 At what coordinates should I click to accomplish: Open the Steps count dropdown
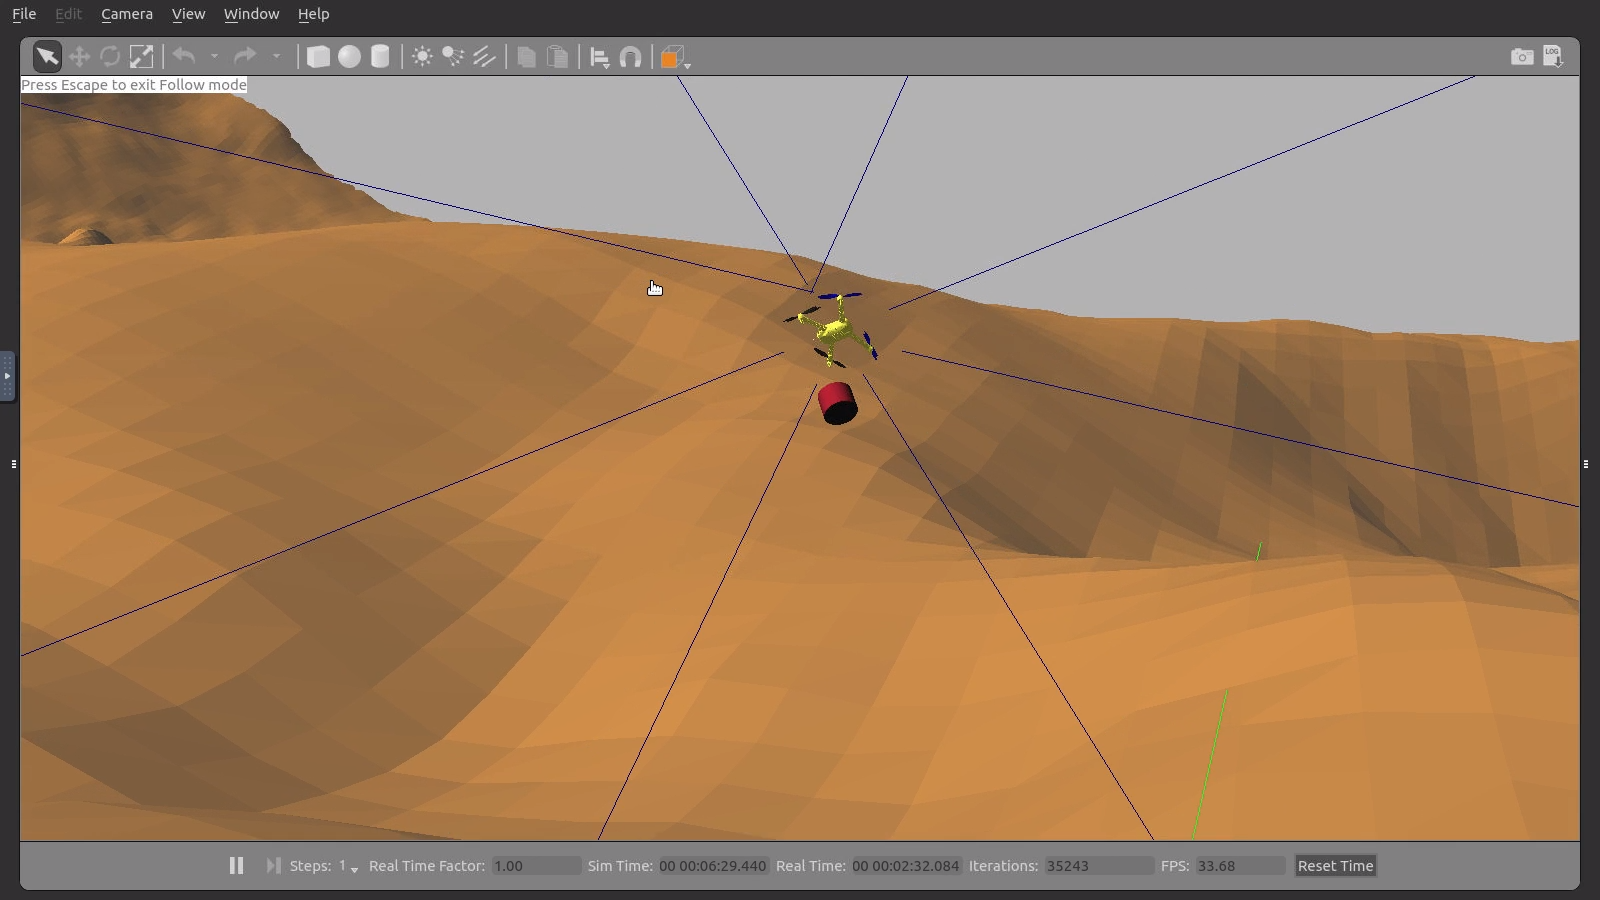tap(354, 868)
